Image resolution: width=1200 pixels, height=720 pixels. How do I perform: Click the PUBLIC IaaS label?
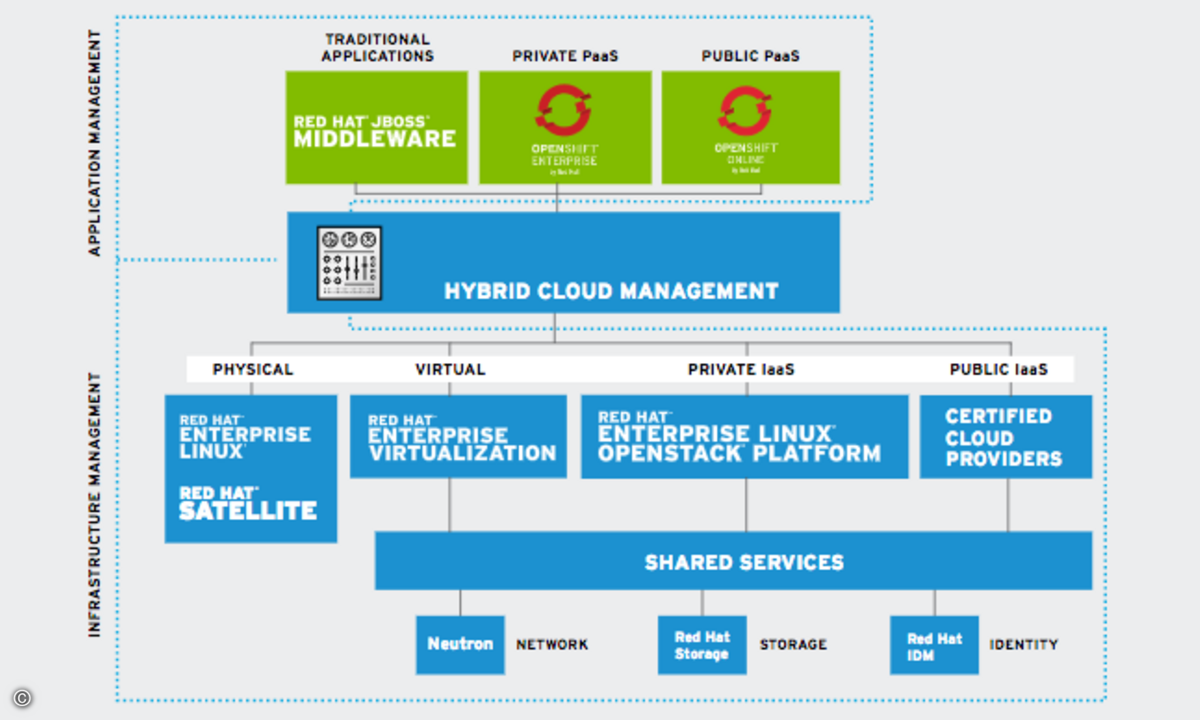[999, 369]
